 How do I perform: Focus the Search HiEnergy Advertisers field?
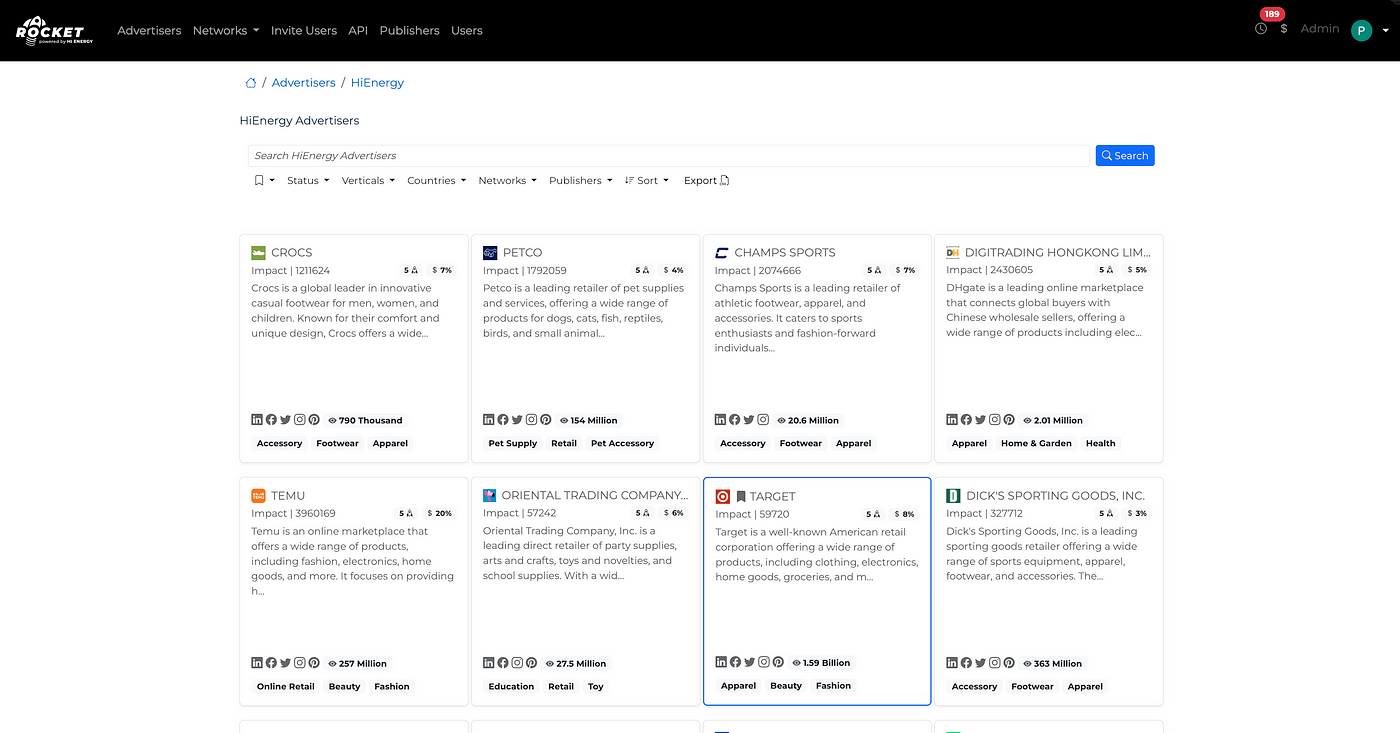pos(669,156)
